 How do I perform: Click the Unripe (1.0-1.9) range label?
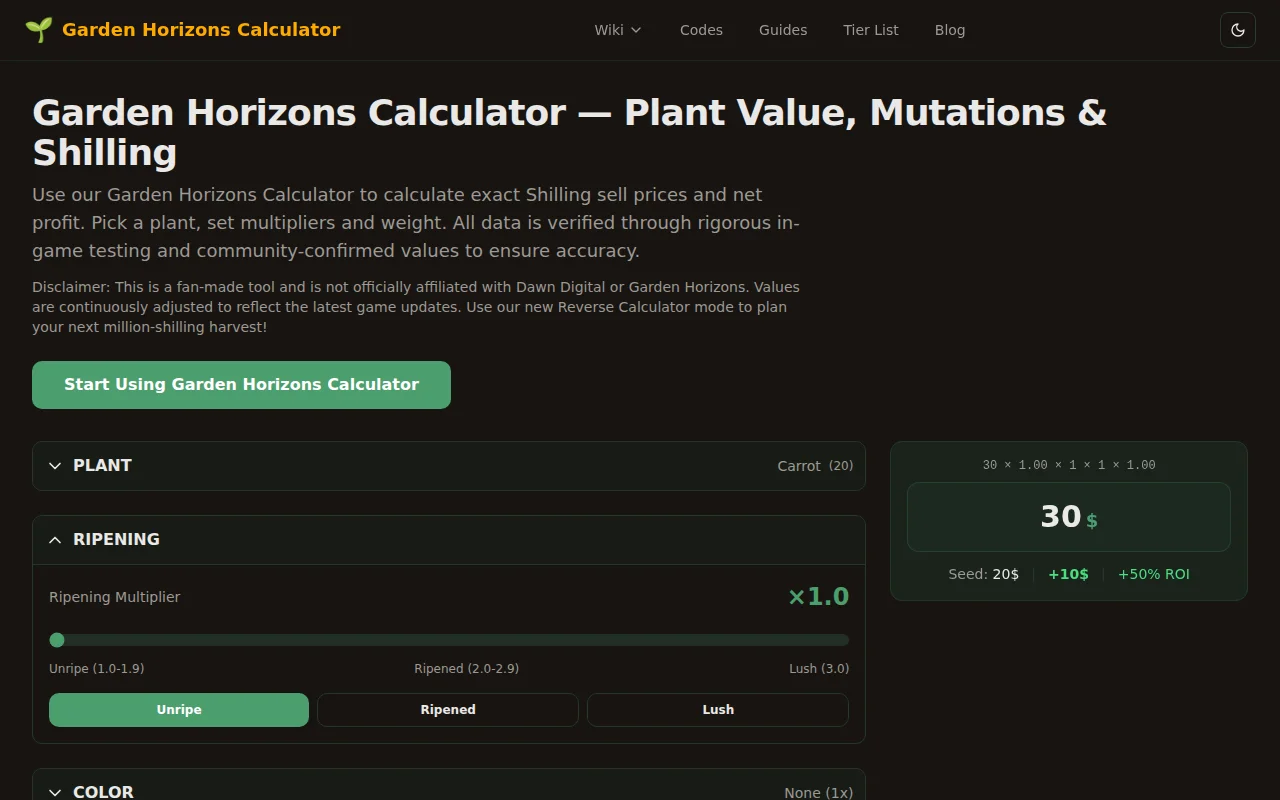(x=96, y=668)
